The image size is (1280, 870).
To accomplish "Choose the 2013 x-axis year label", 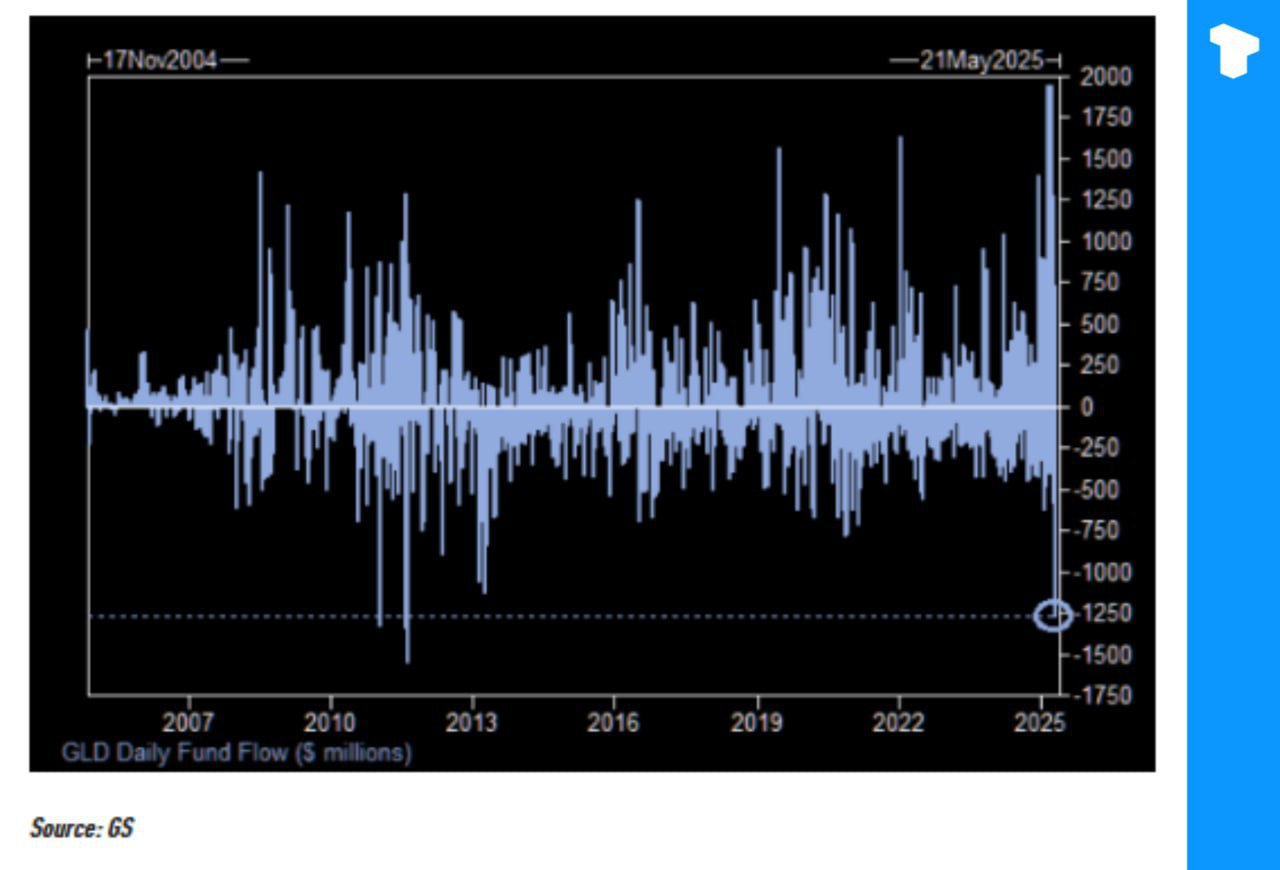I will pyautogui.click(x=472, y=722).
